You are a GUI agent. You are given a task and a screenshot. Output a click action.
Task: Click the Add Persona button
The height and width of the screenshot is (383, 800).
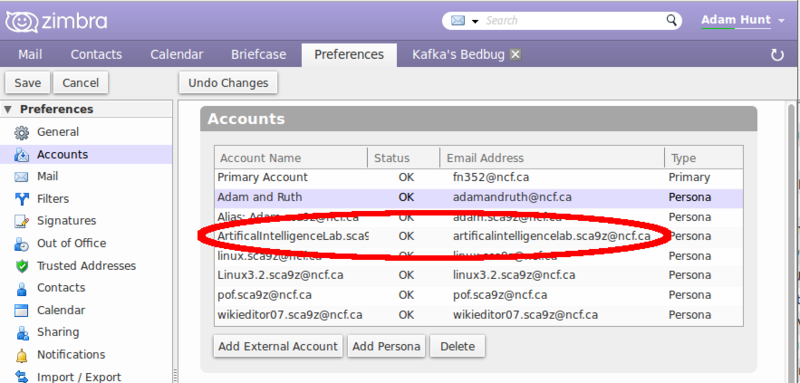pyautogui.click(x=386, y=346)
